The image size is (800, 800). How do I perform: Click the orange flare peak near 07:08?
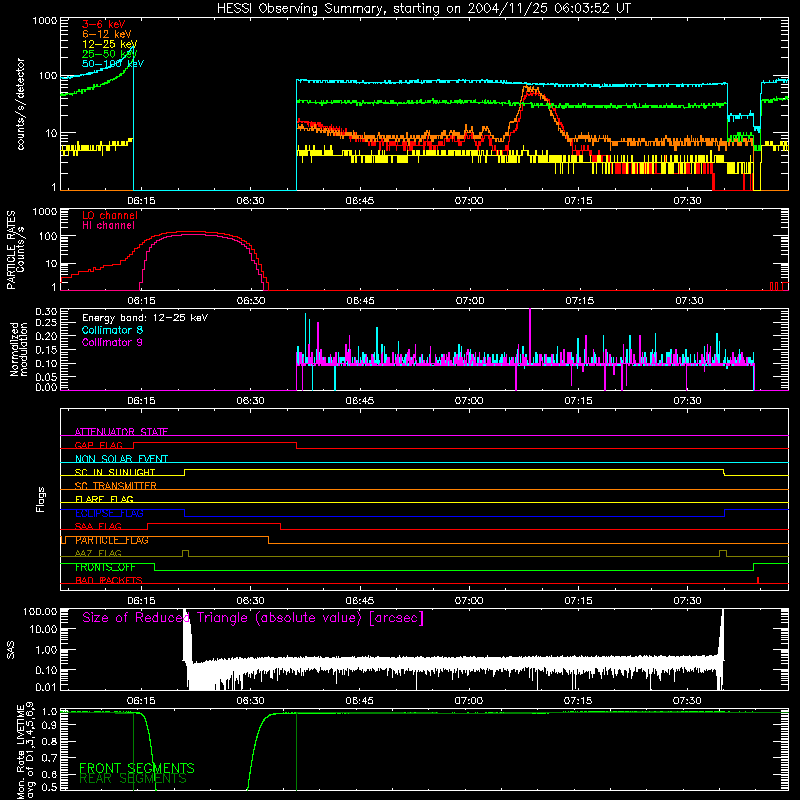click(531, 90)
